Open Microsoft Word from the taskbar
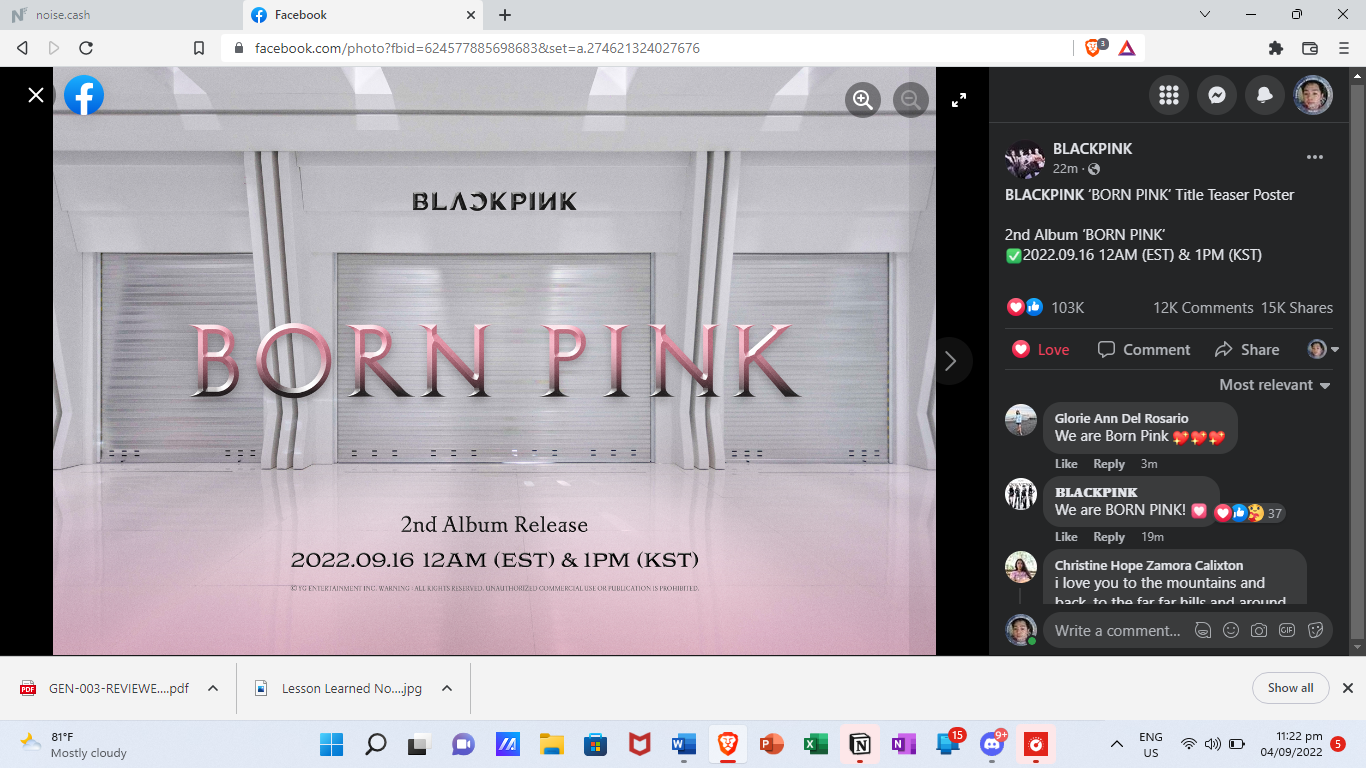Image resolution: width=1366 pixels, height=768 pixels. pyautogui.click(x=683, y=745)
